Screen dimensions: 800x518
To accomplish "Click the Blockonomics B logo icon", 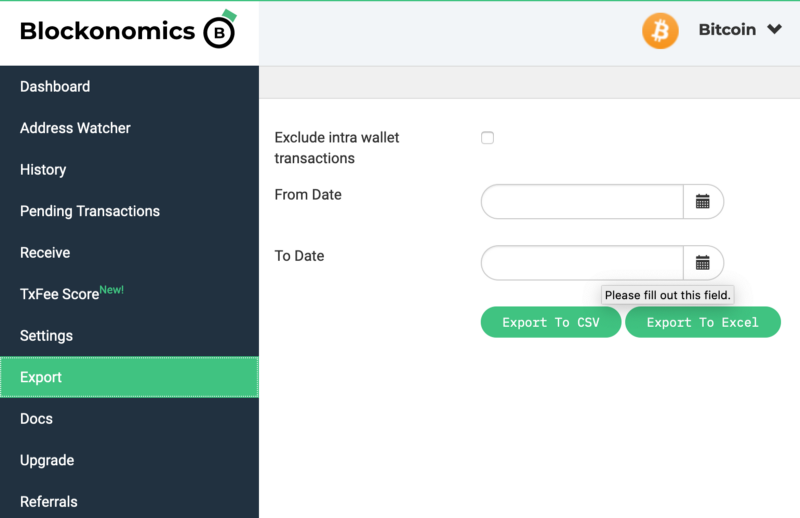I will tap(220, 30).
